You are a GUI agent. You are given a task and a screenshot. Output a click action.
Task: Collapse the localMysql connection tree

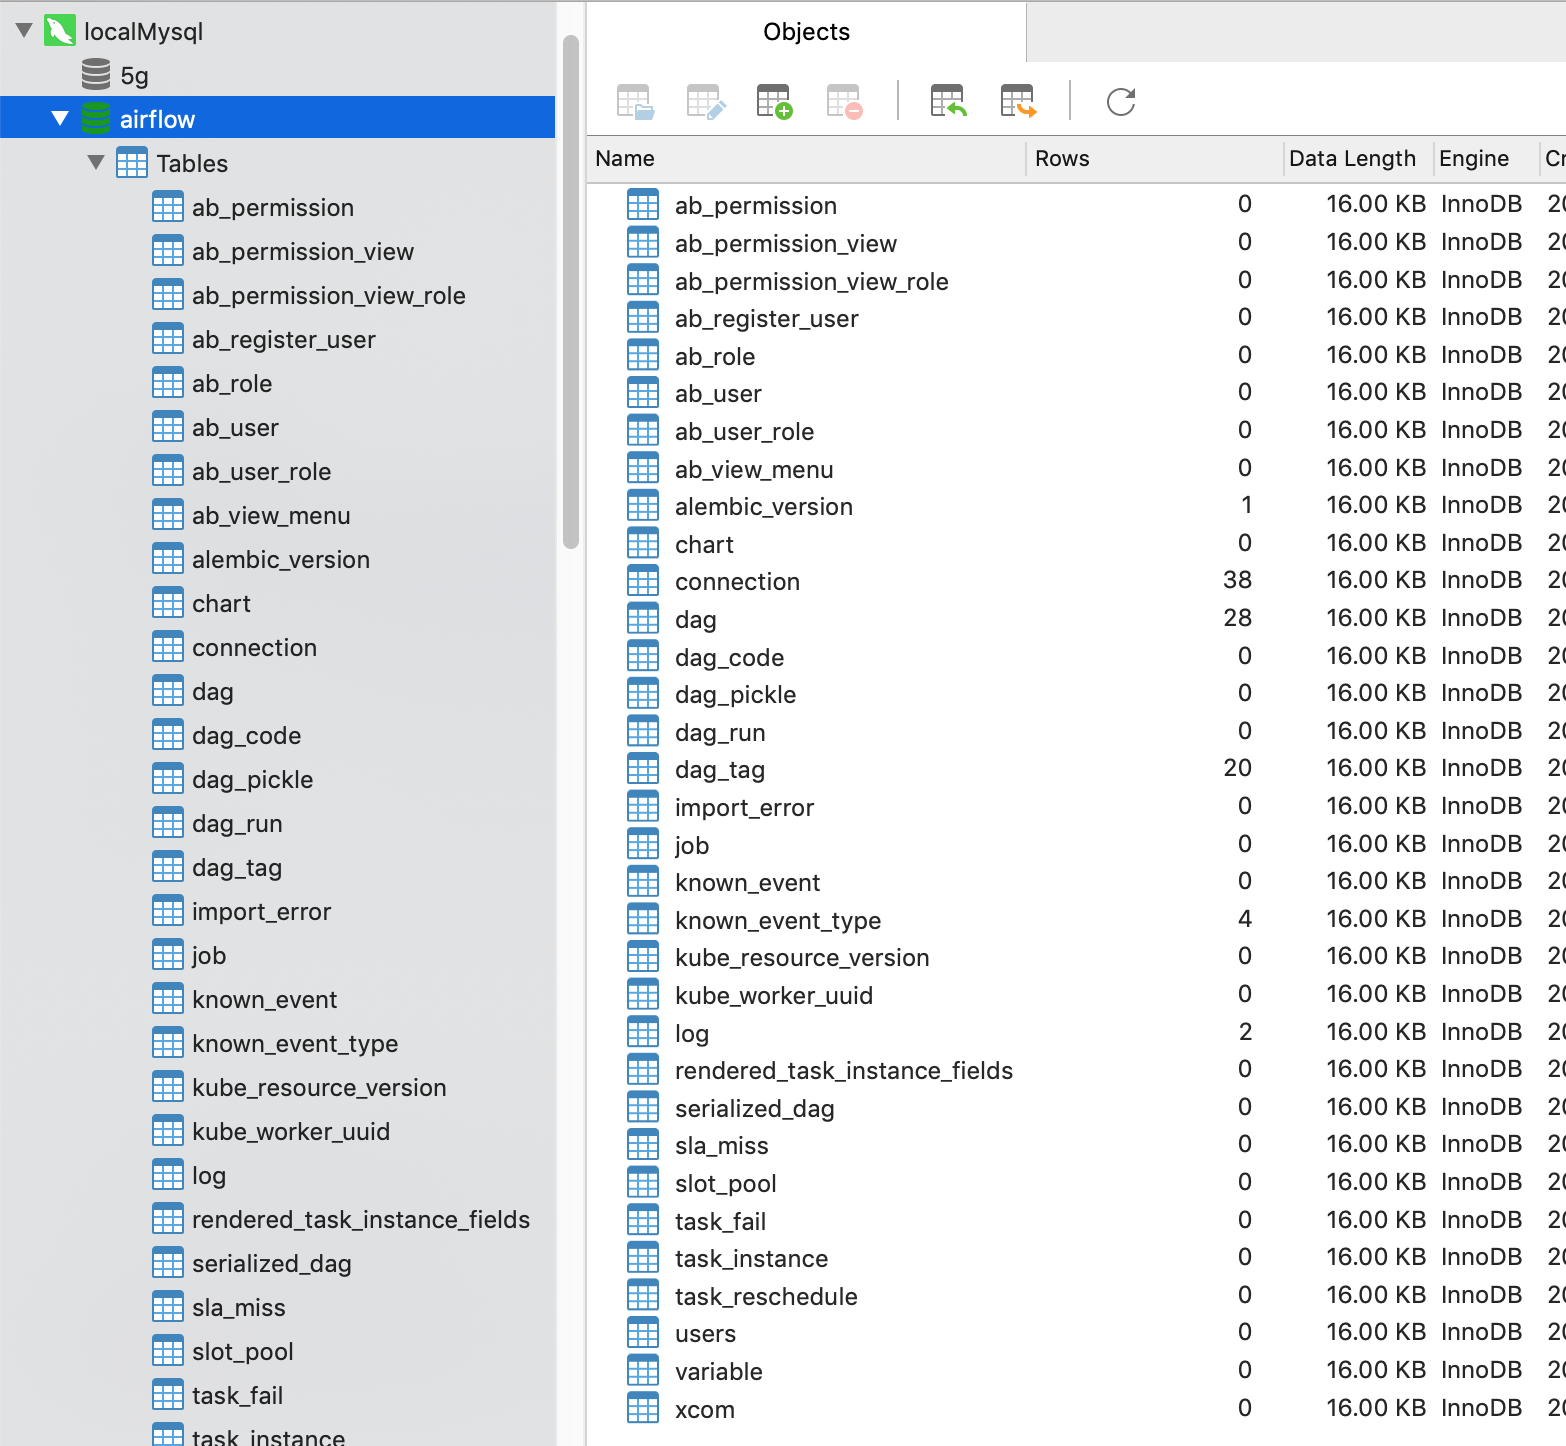coord(25,31)
